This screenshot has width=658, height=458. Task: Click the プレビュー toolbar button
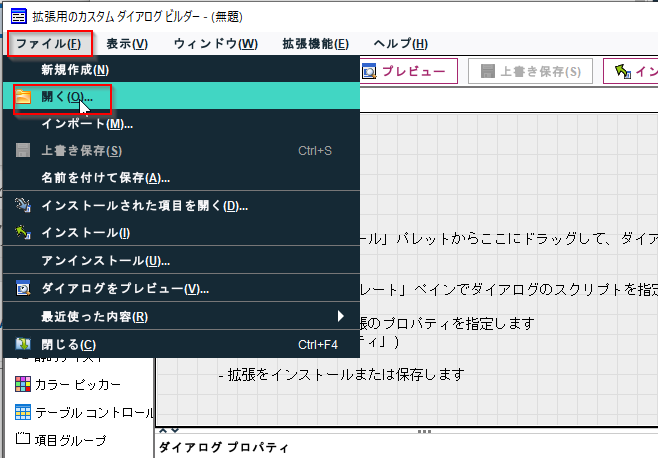click(408, 71)
